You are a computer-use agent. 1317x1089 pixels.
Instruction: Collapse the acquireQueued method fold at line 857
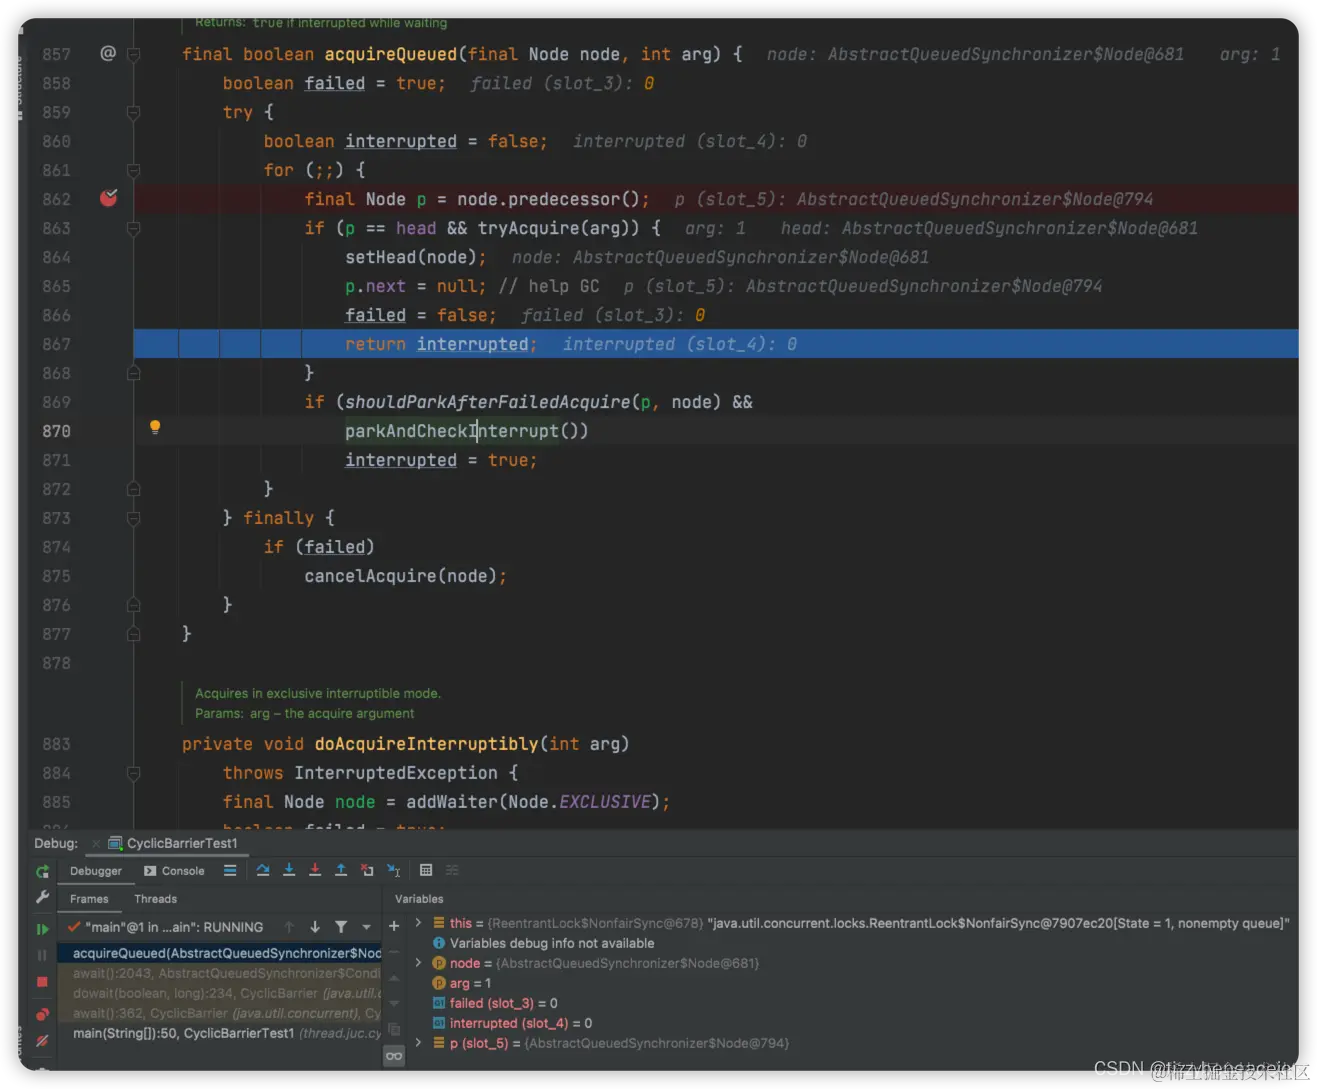tap(133, 54)
